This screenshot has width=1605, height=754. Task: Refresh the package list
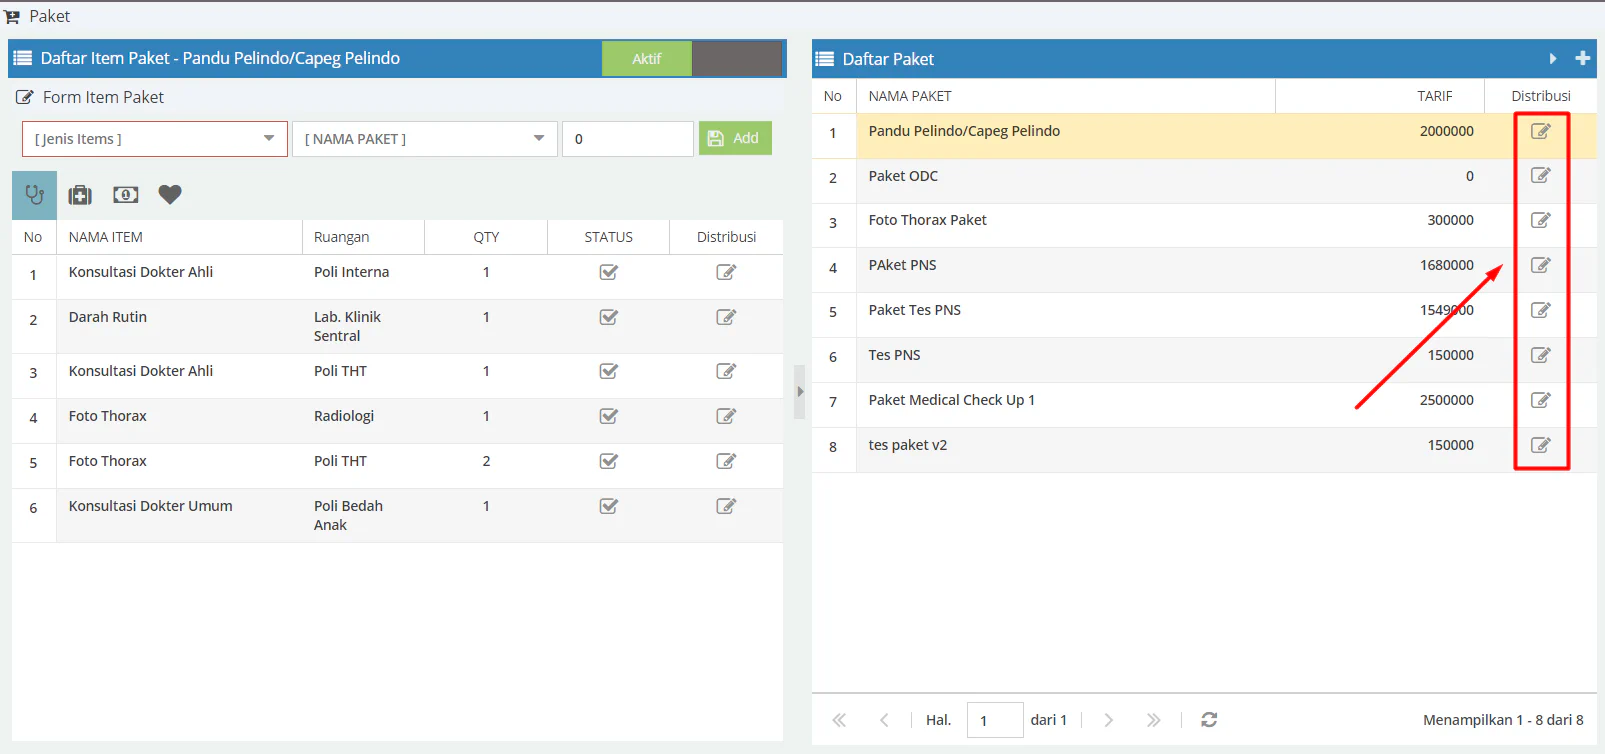(x=1209, y=720)
